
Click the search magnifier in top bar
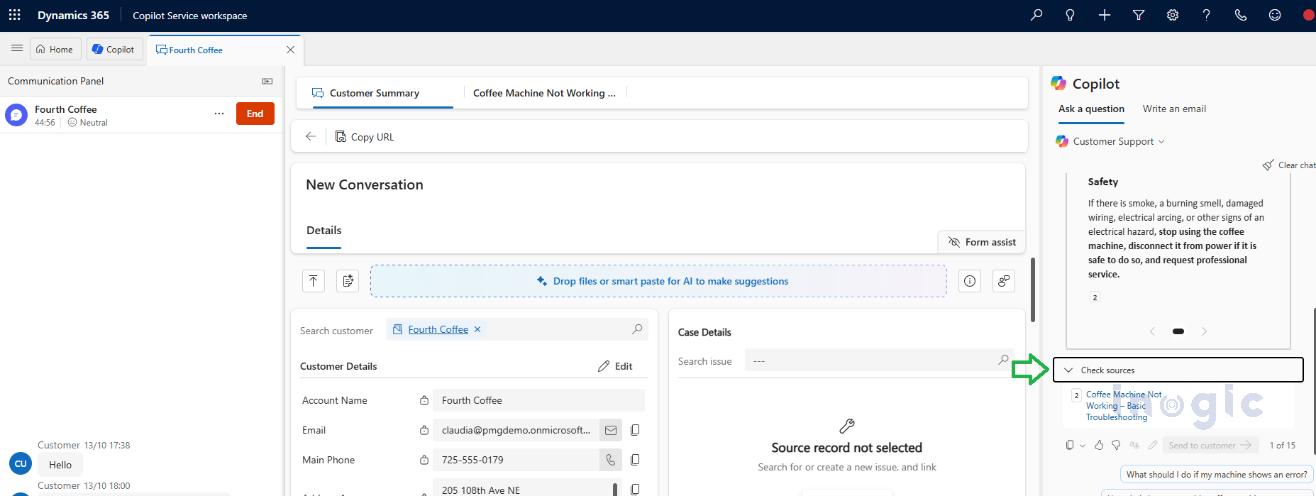click(x=1037, y=15)
